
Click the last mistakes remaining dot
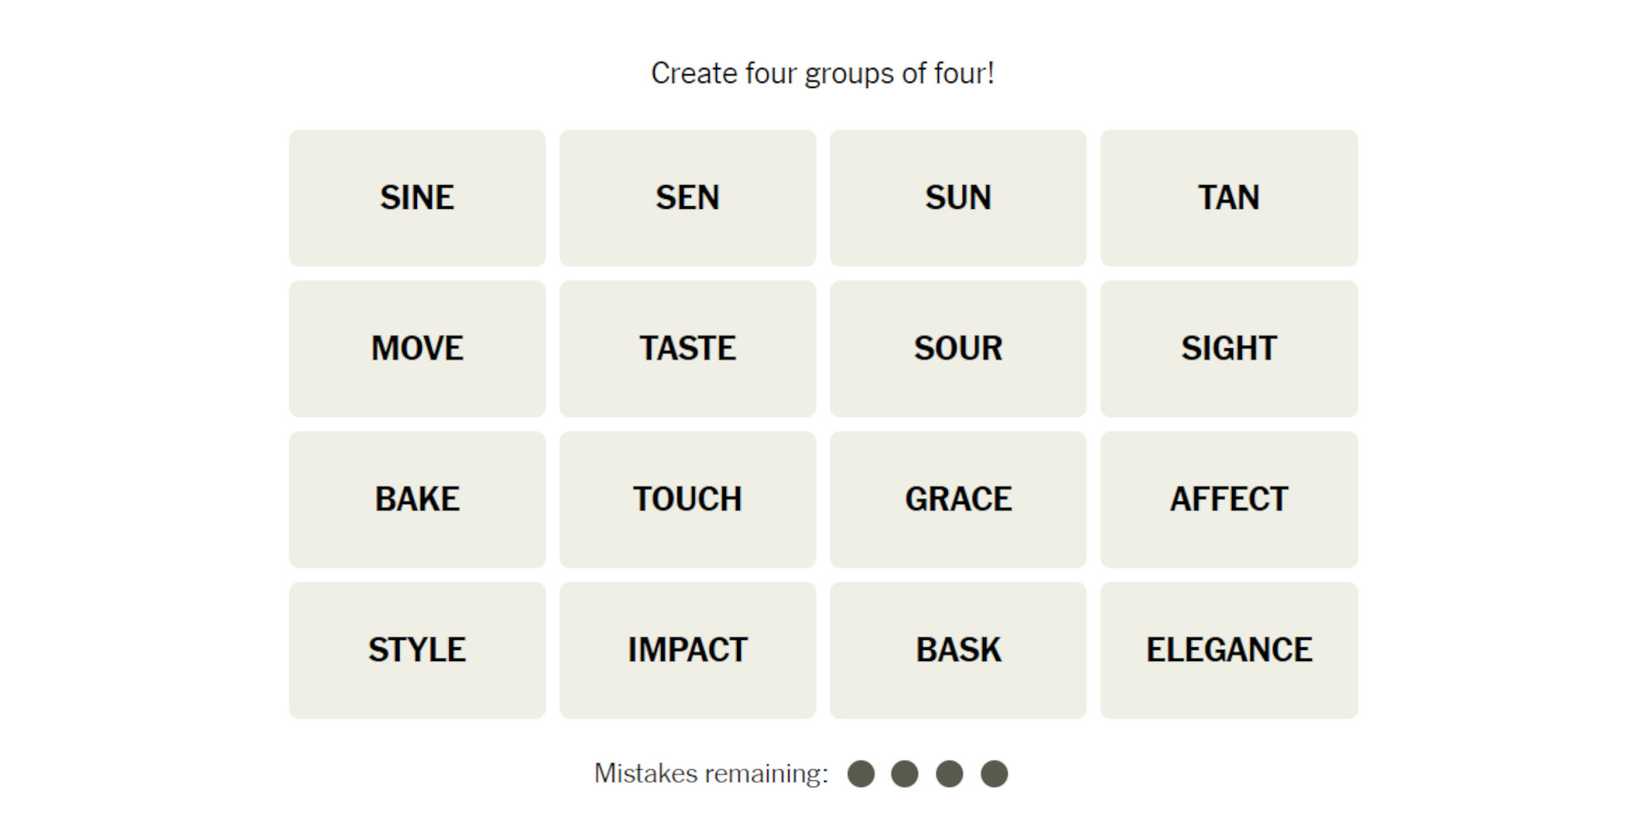994,774
